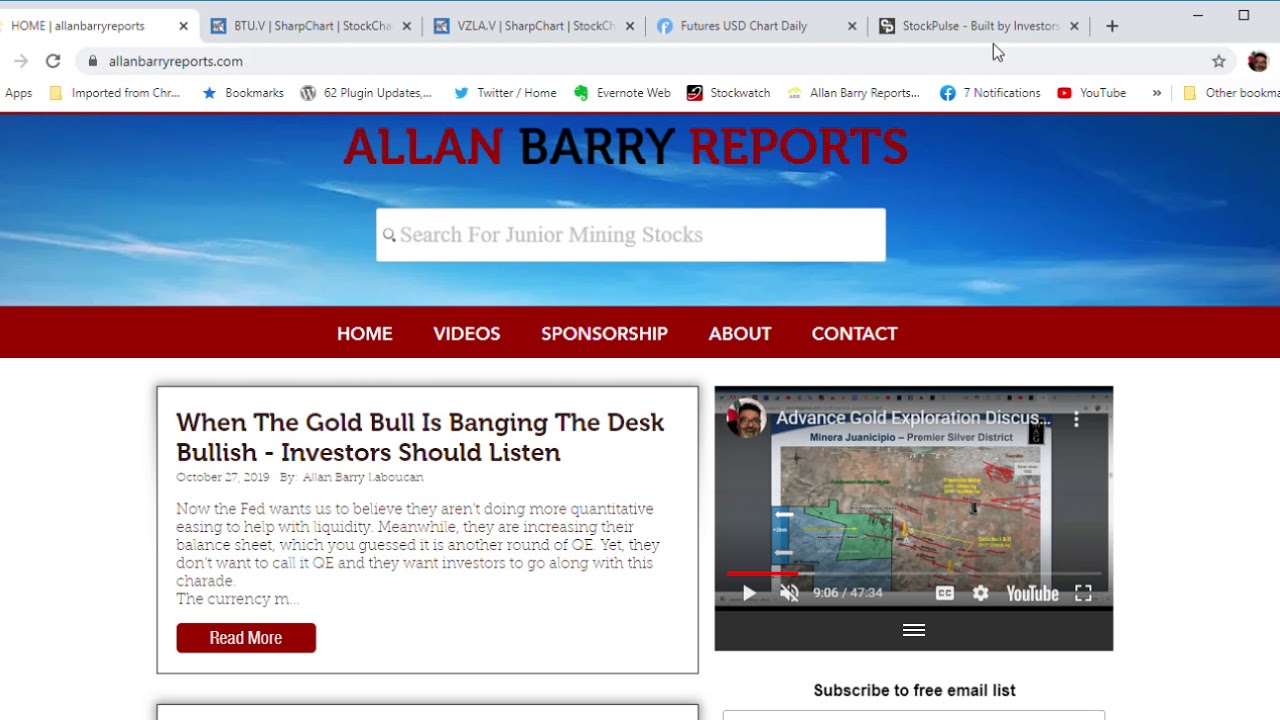Go to the SPONSORSHIP page
1280x720 pixels.
[x=604, y=333]
